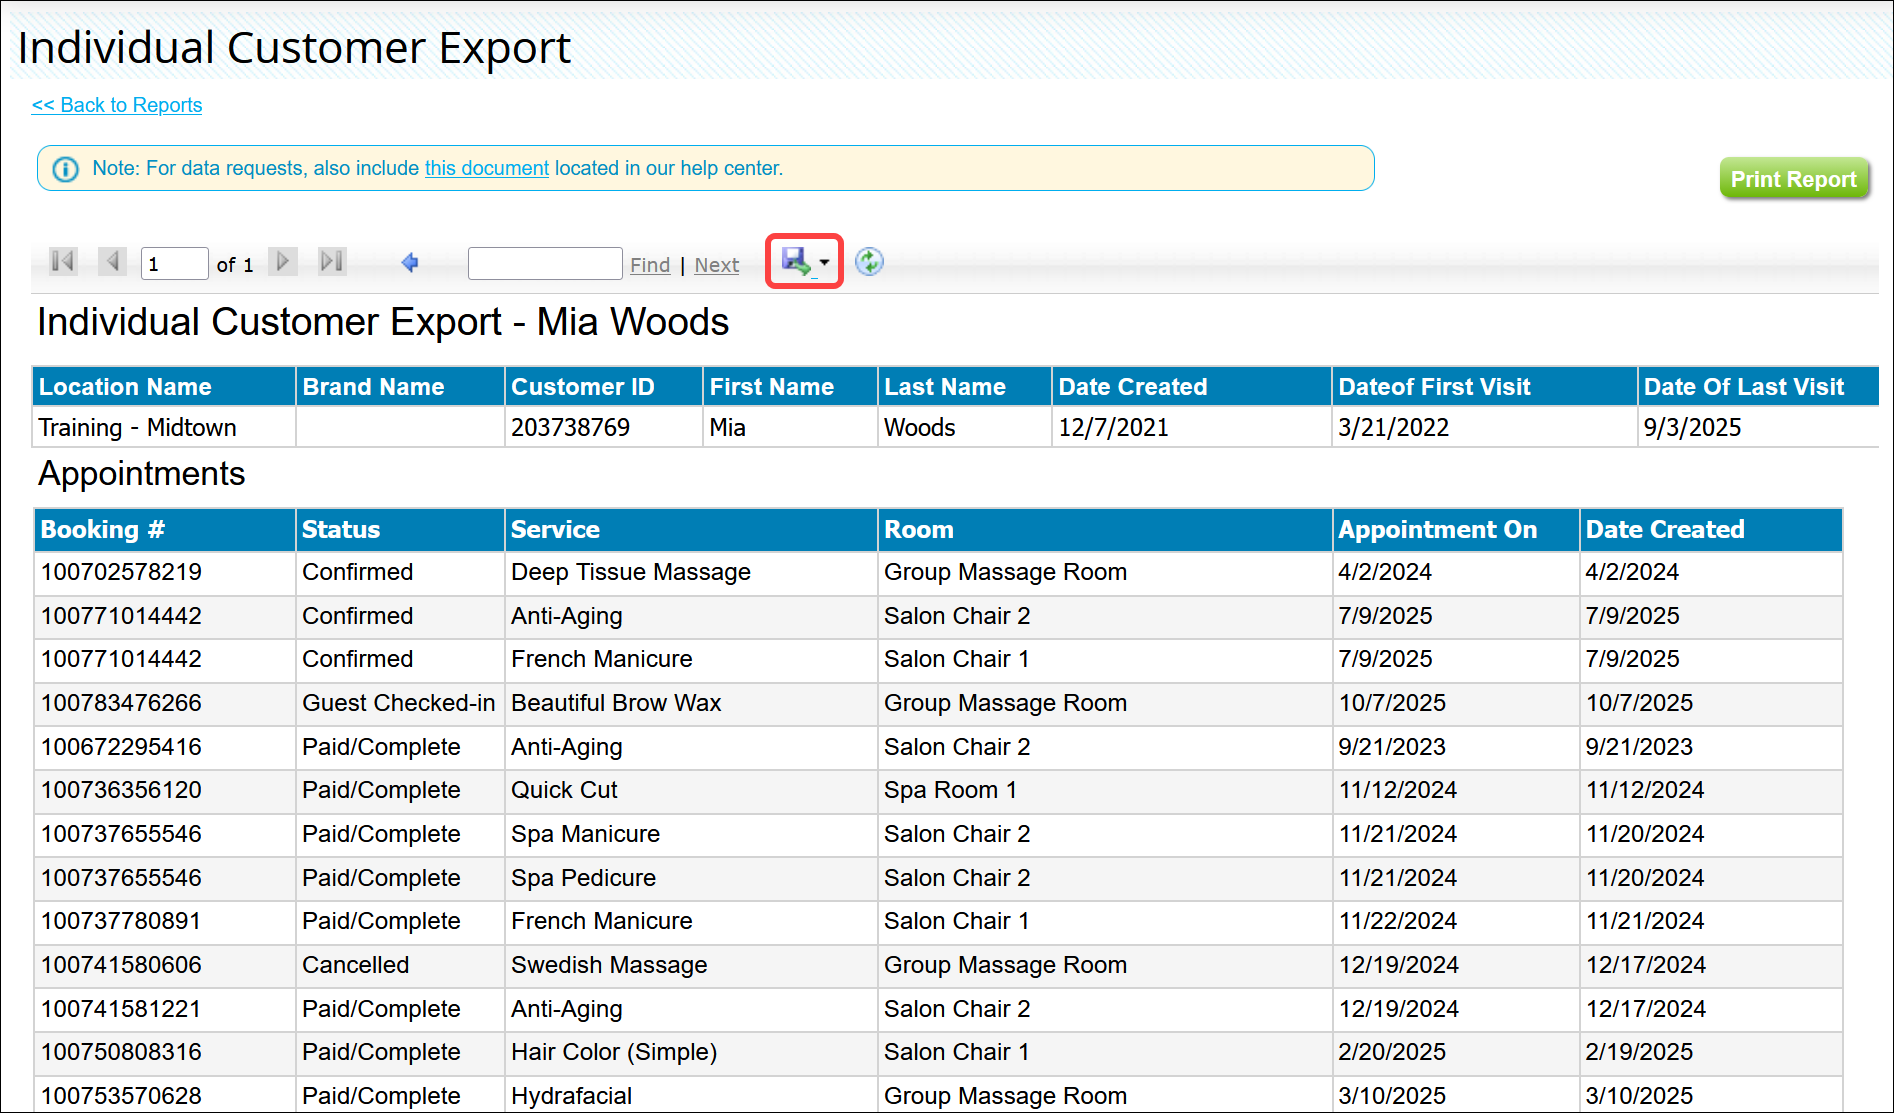This screenshot has width=1894, height=1113.
Task: Click current page number field
Action: click(x=175, y=264)
